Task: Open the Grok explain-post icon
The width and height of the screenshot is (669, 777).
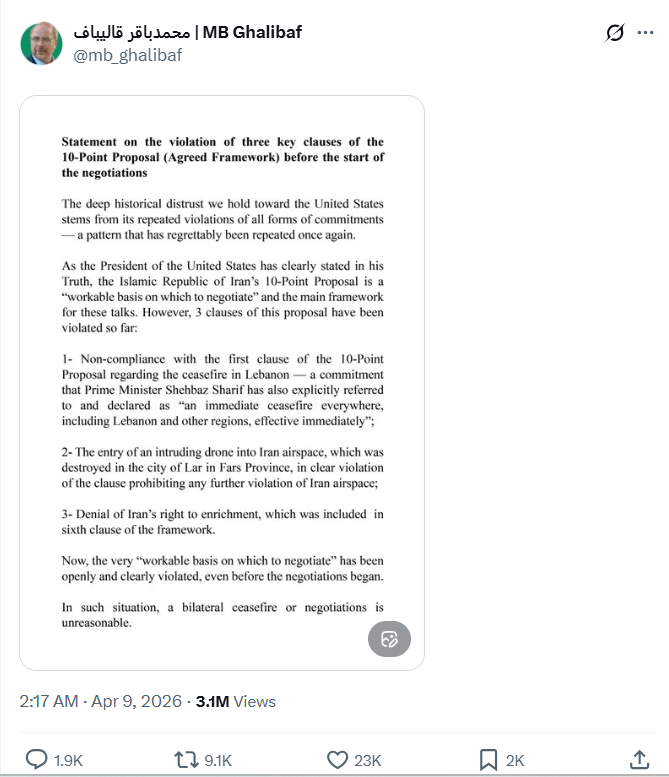Action: click(x=615, y=33)
